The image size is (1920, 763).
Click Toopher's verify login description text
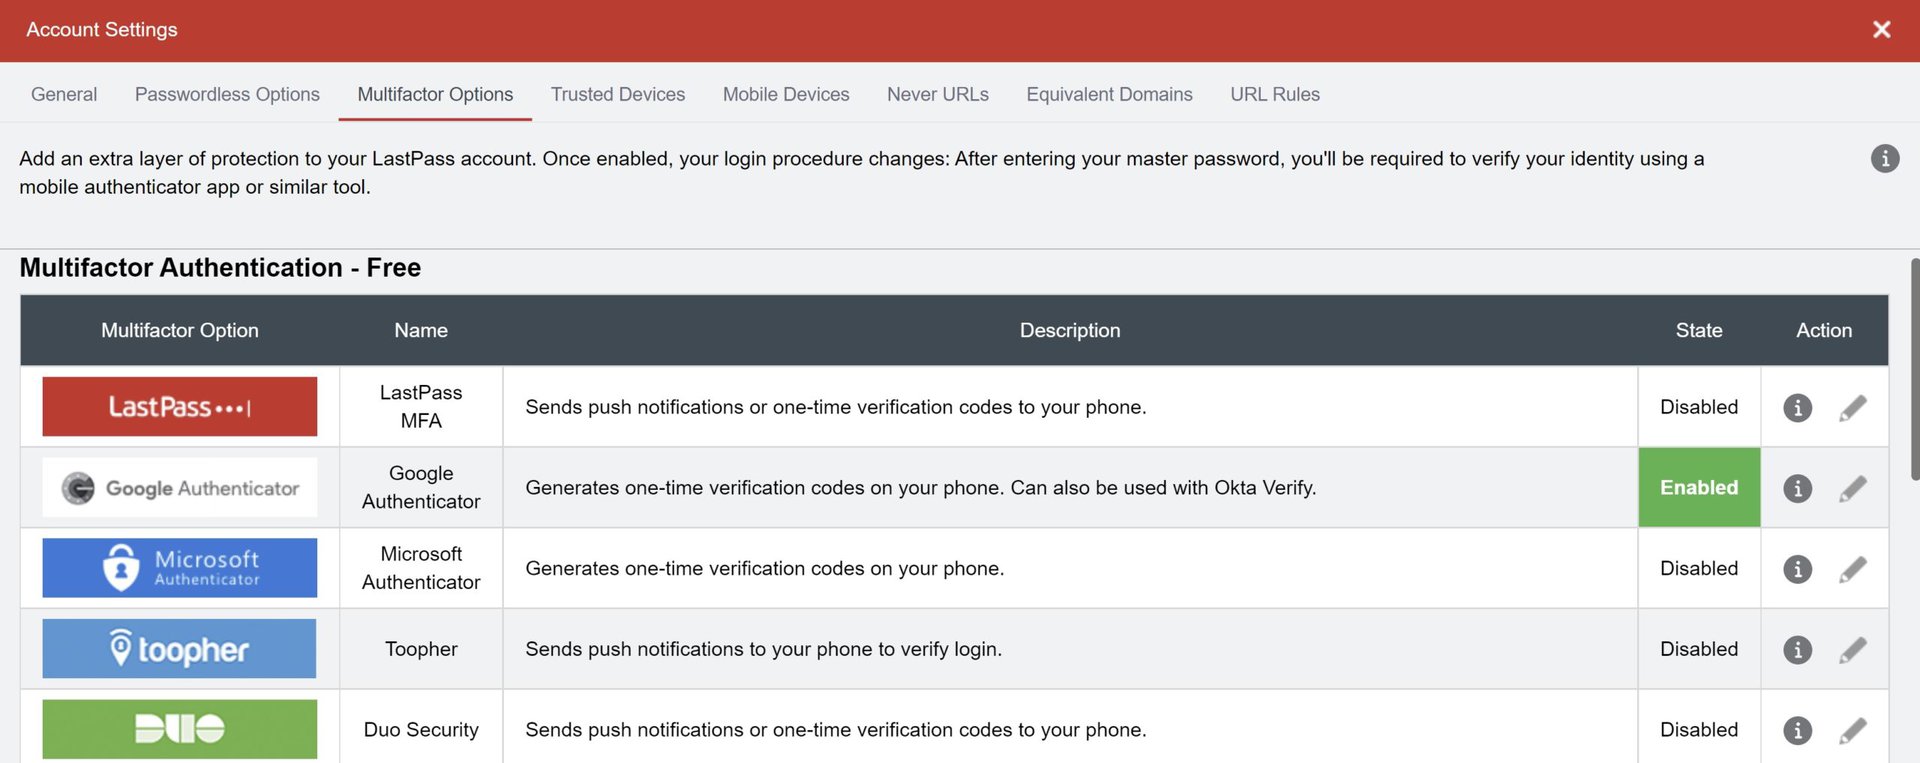[764, 649]
